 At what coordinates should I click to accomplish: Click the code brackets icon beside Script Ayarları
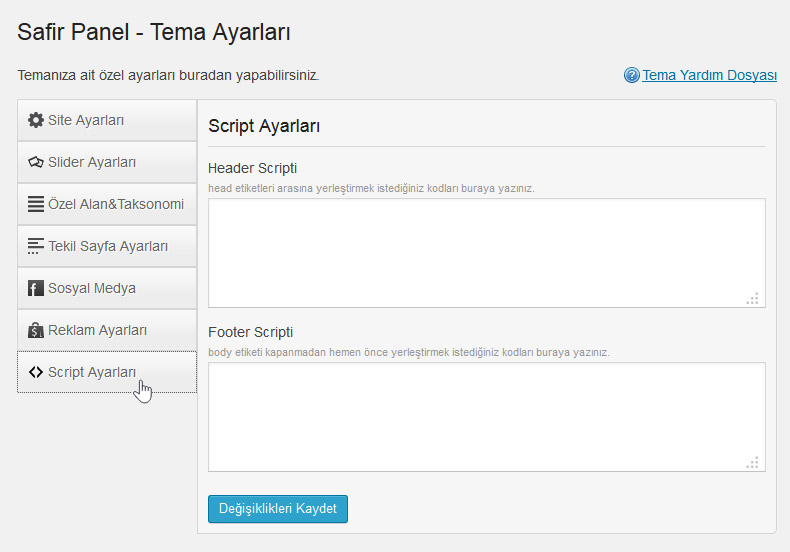click(36, 372)
